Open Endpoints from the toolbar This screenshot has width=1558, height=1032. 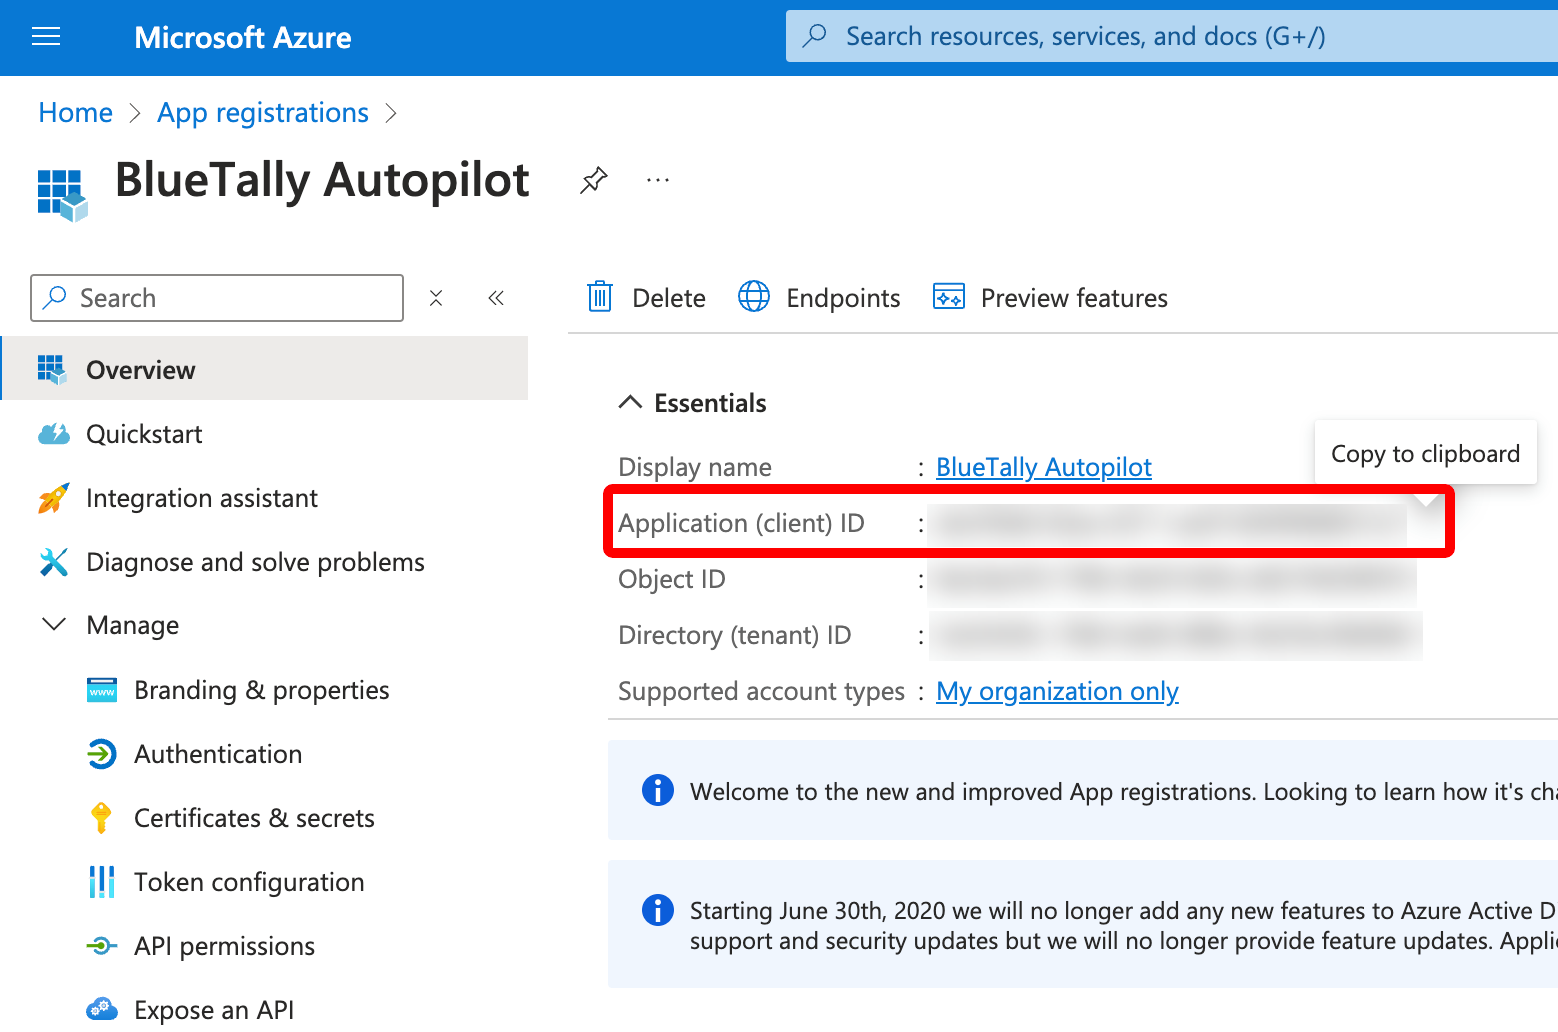(819, 298)
